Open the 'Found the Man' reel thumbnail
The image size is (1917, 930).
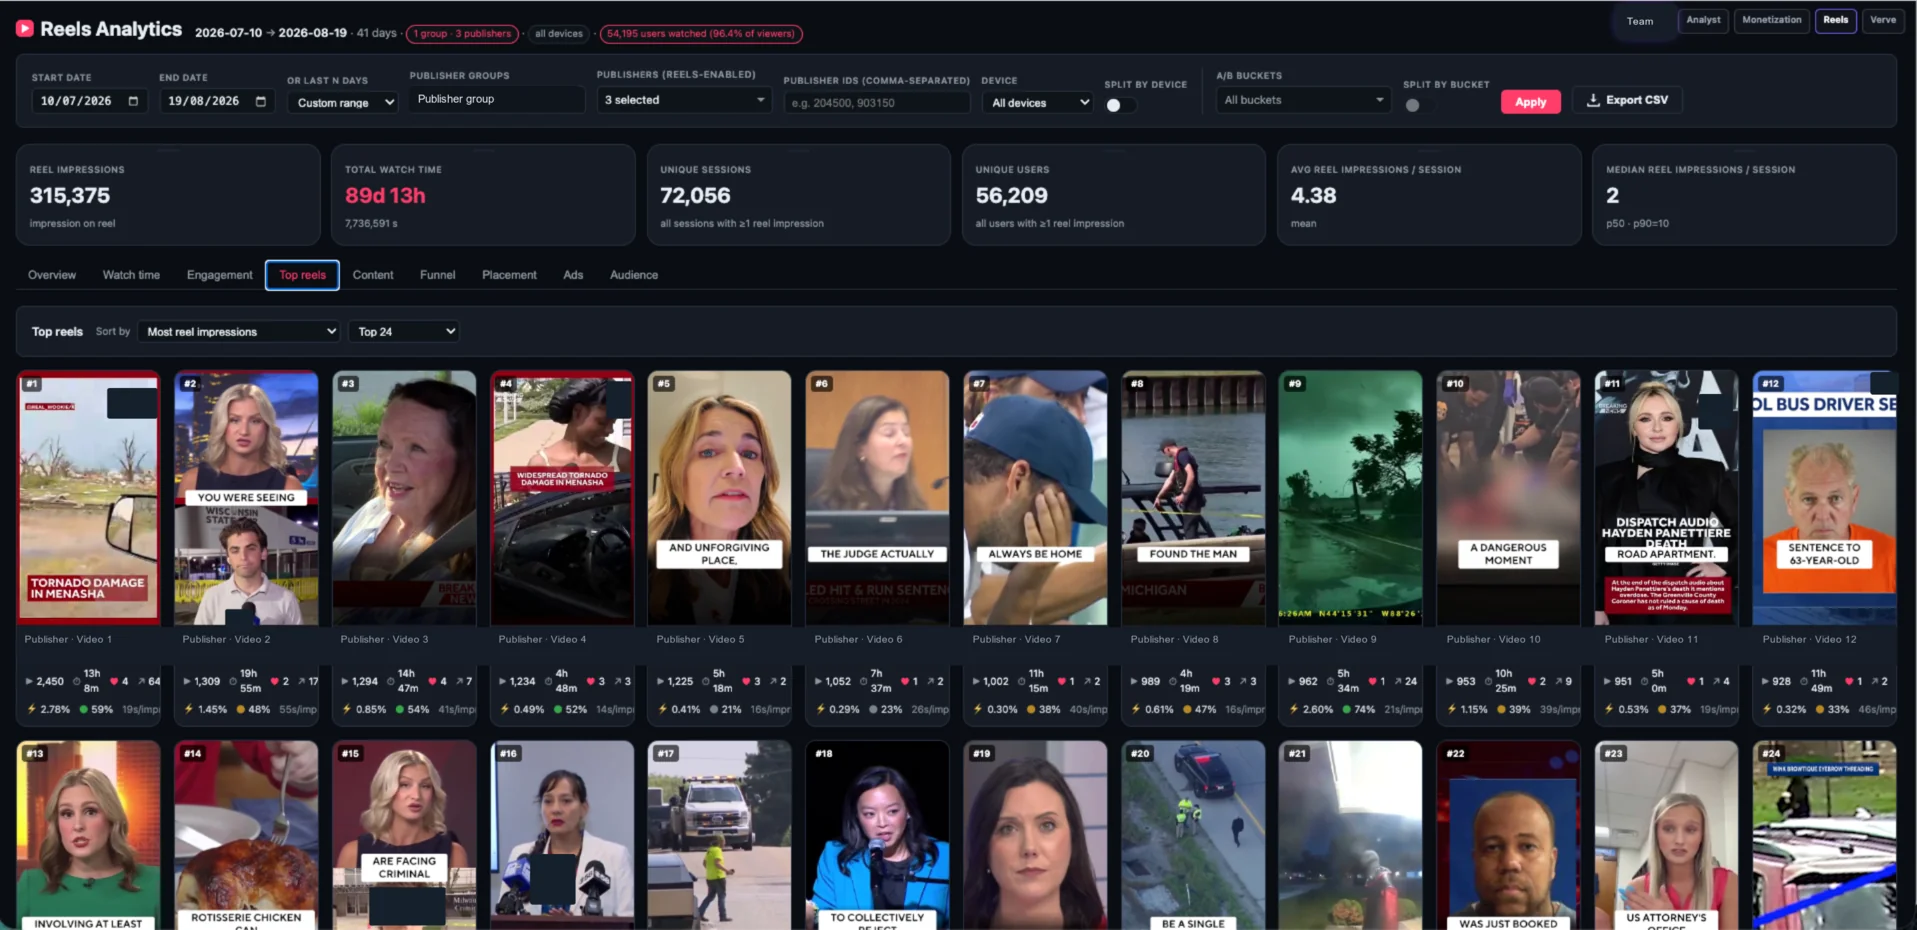point(1193,497)
